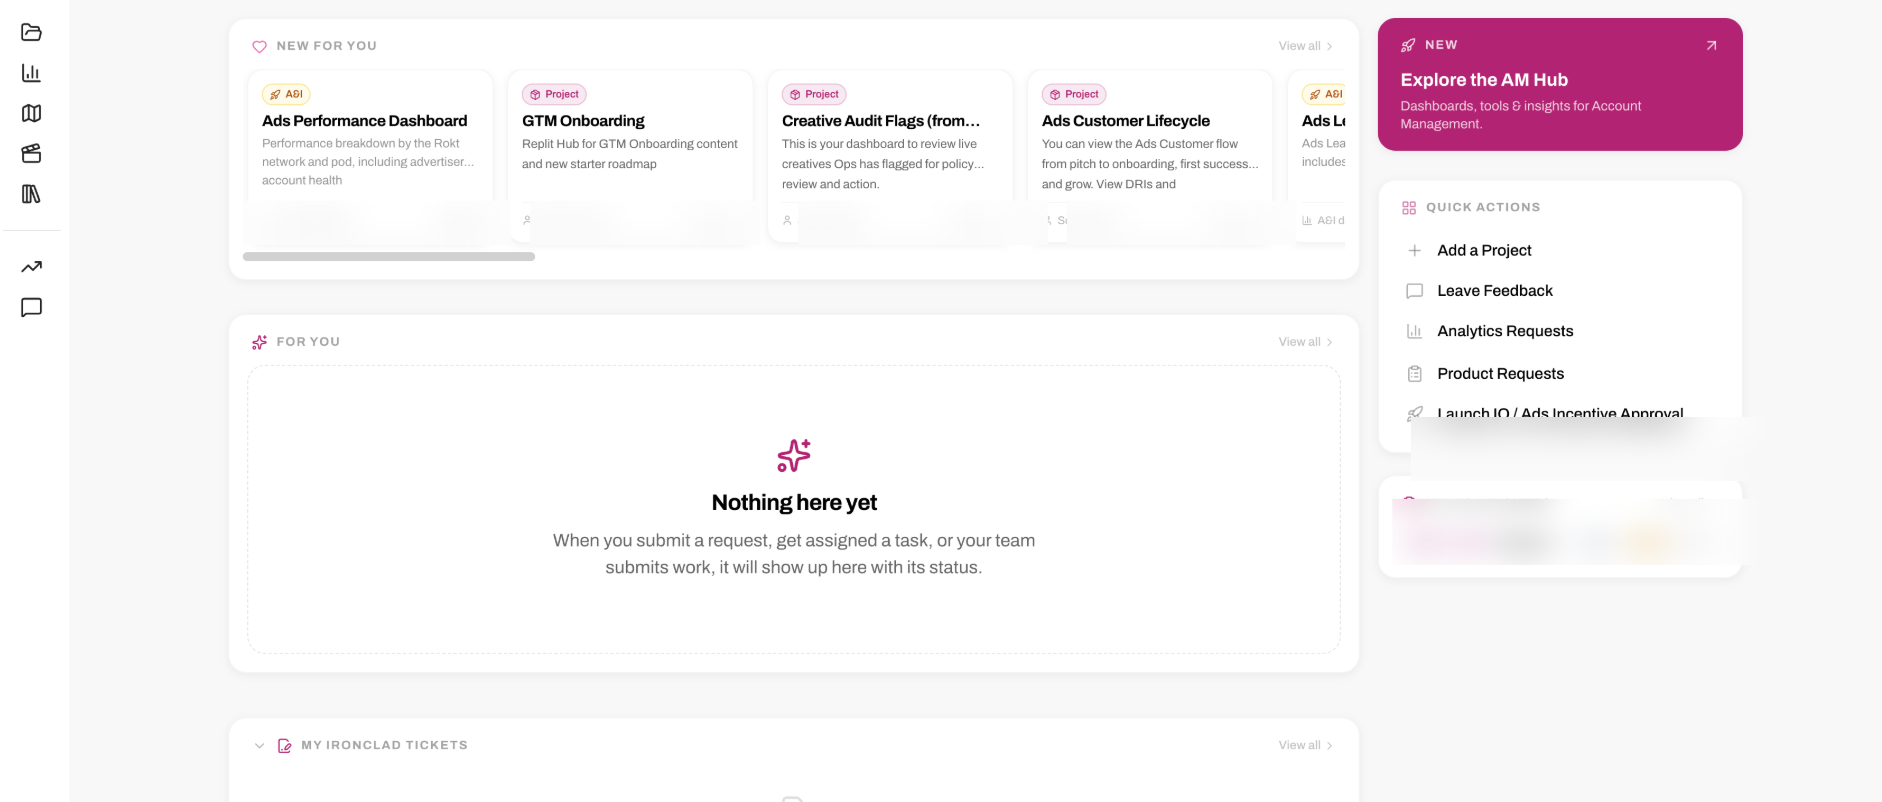This screenshot has width=1882, height=802.
Task: Click the Explore the AM Hub banner title
Action: pos(1484,80)
